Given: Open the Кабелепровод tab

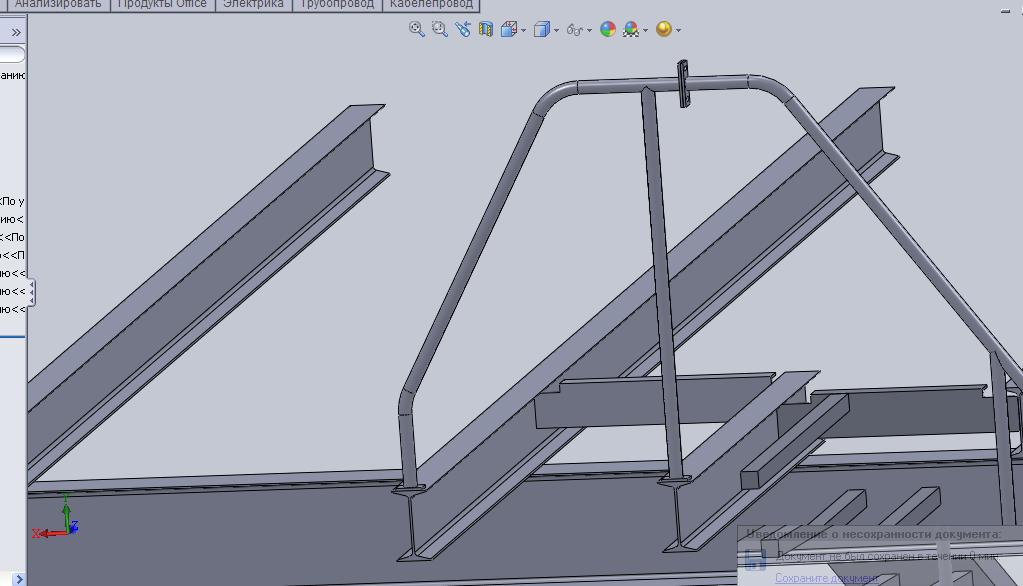Looking at the screenshot, I should (x=431, y=5).
